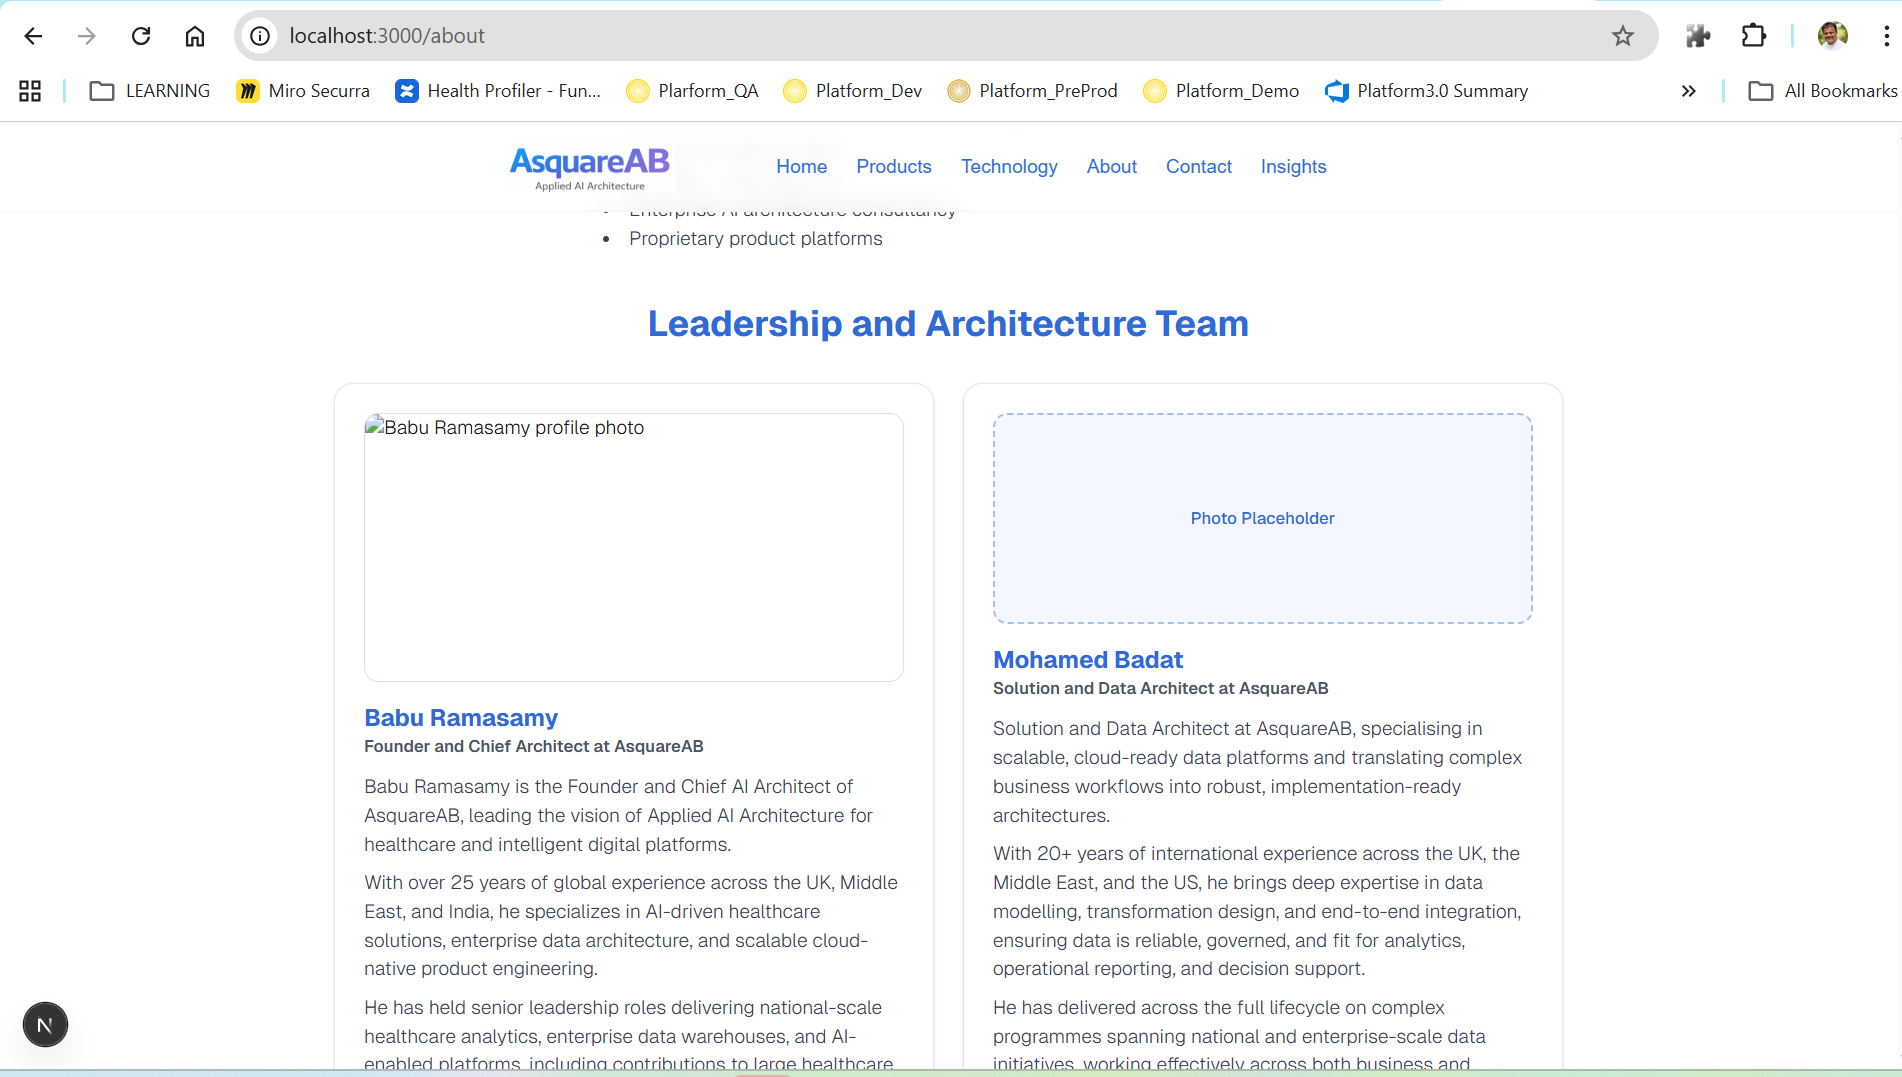Click the AsquareAB logo

(x=589, y=167)
